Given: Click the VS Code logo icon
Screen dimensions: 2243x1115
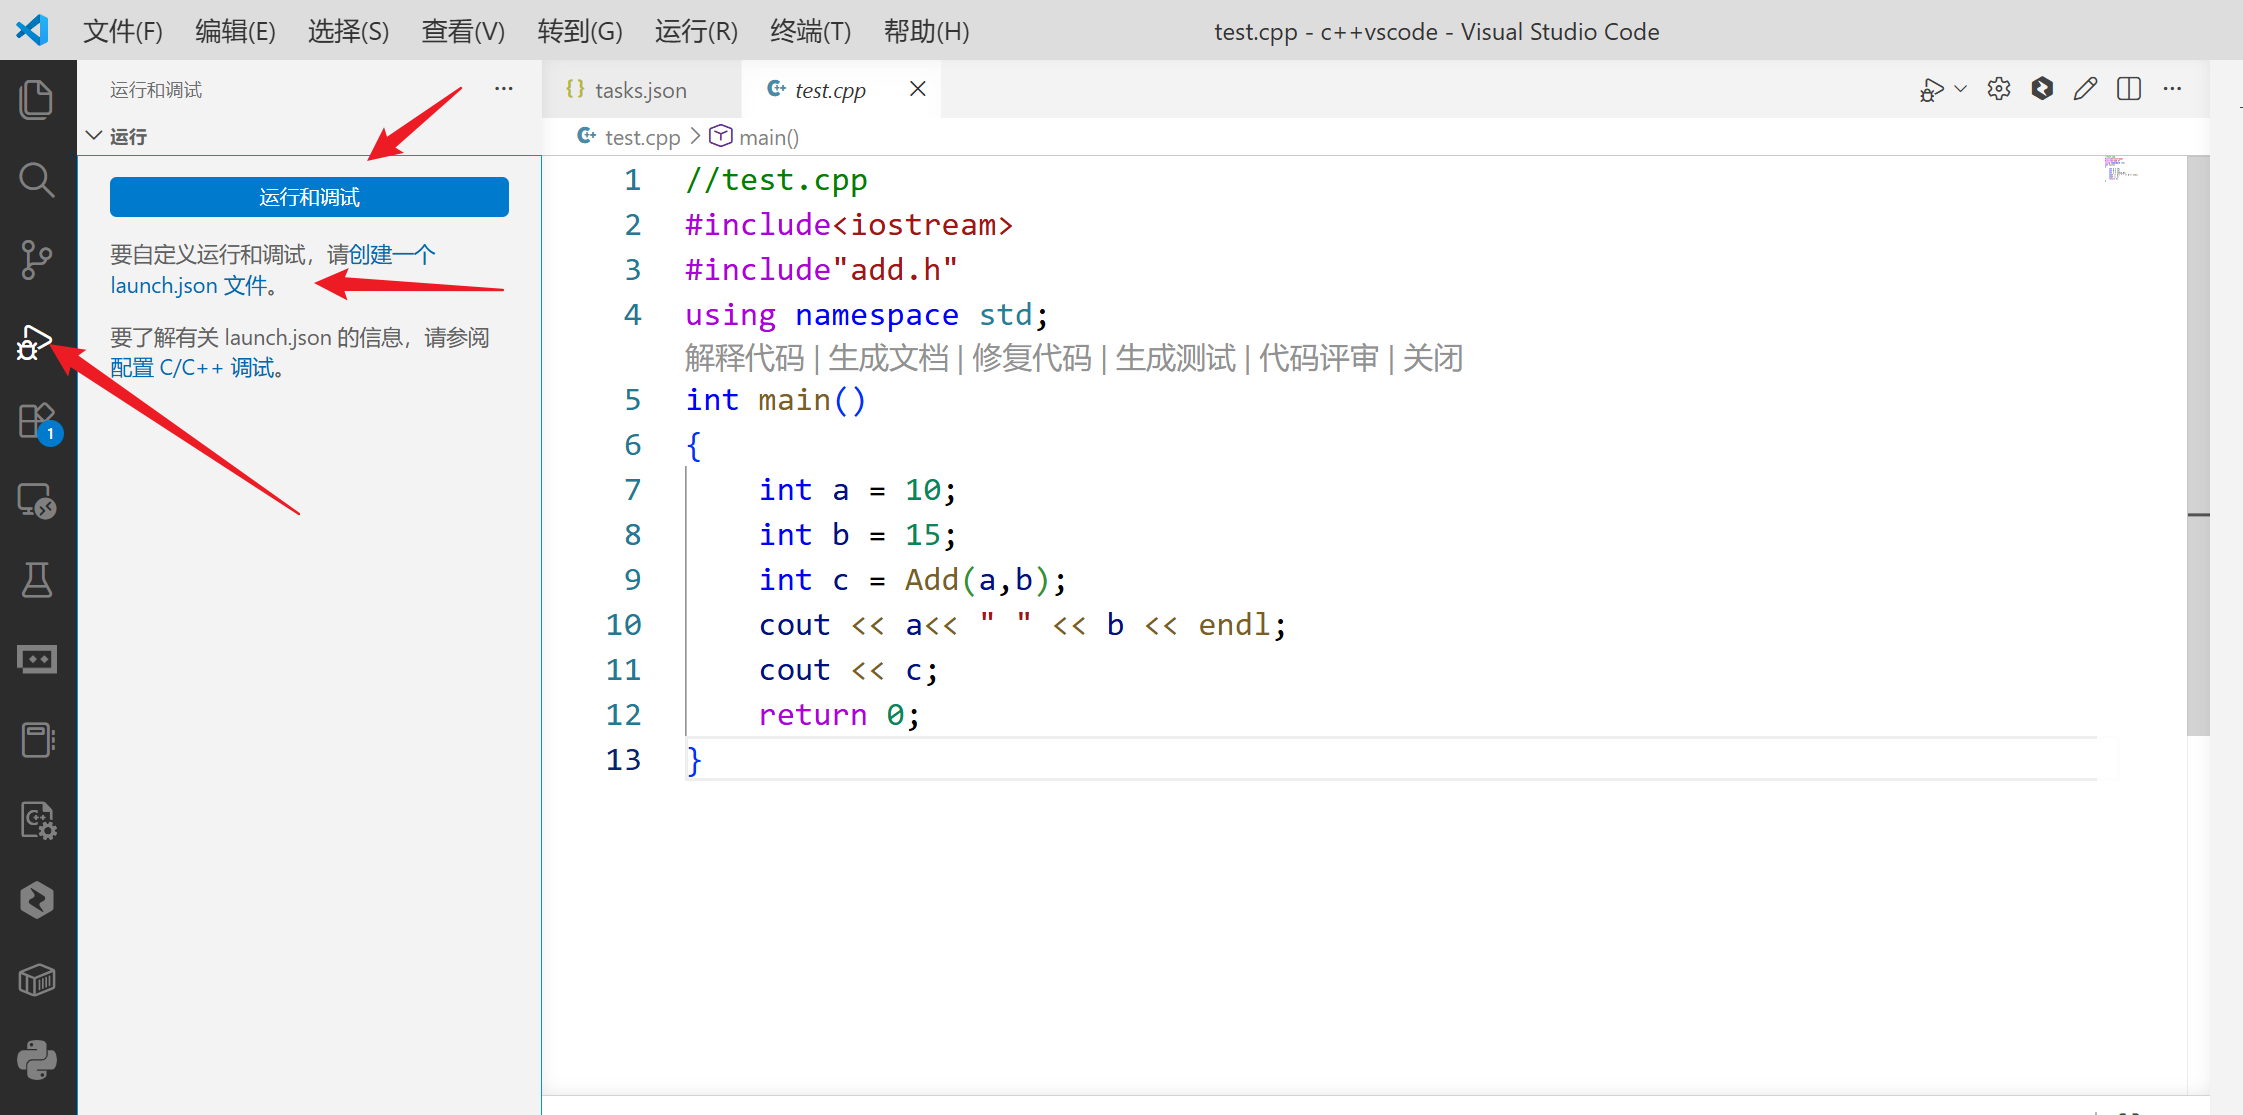Looking at the screenshot, I should tap(32, 30).
